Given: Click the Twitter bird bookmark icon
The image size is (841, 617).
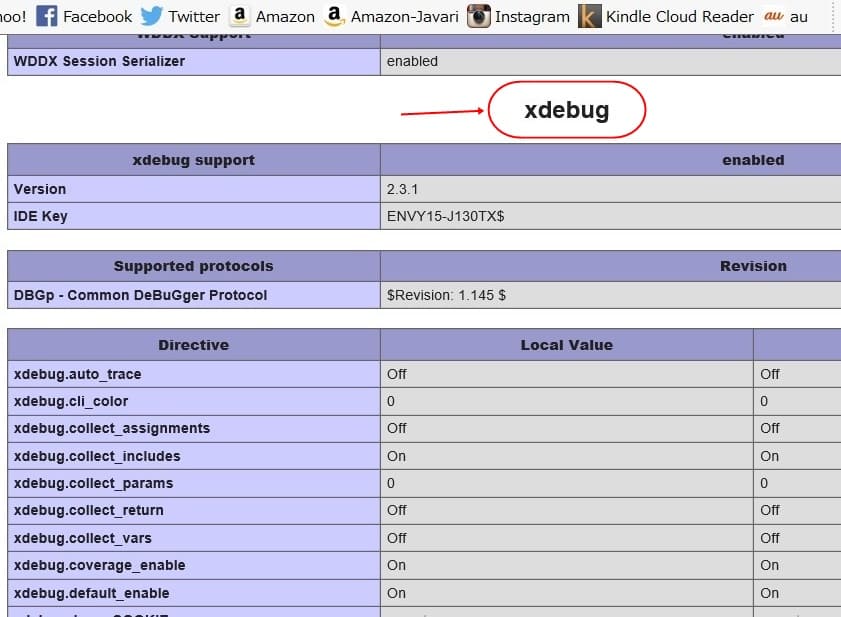Looking at the screenshot, I should 152,16.
